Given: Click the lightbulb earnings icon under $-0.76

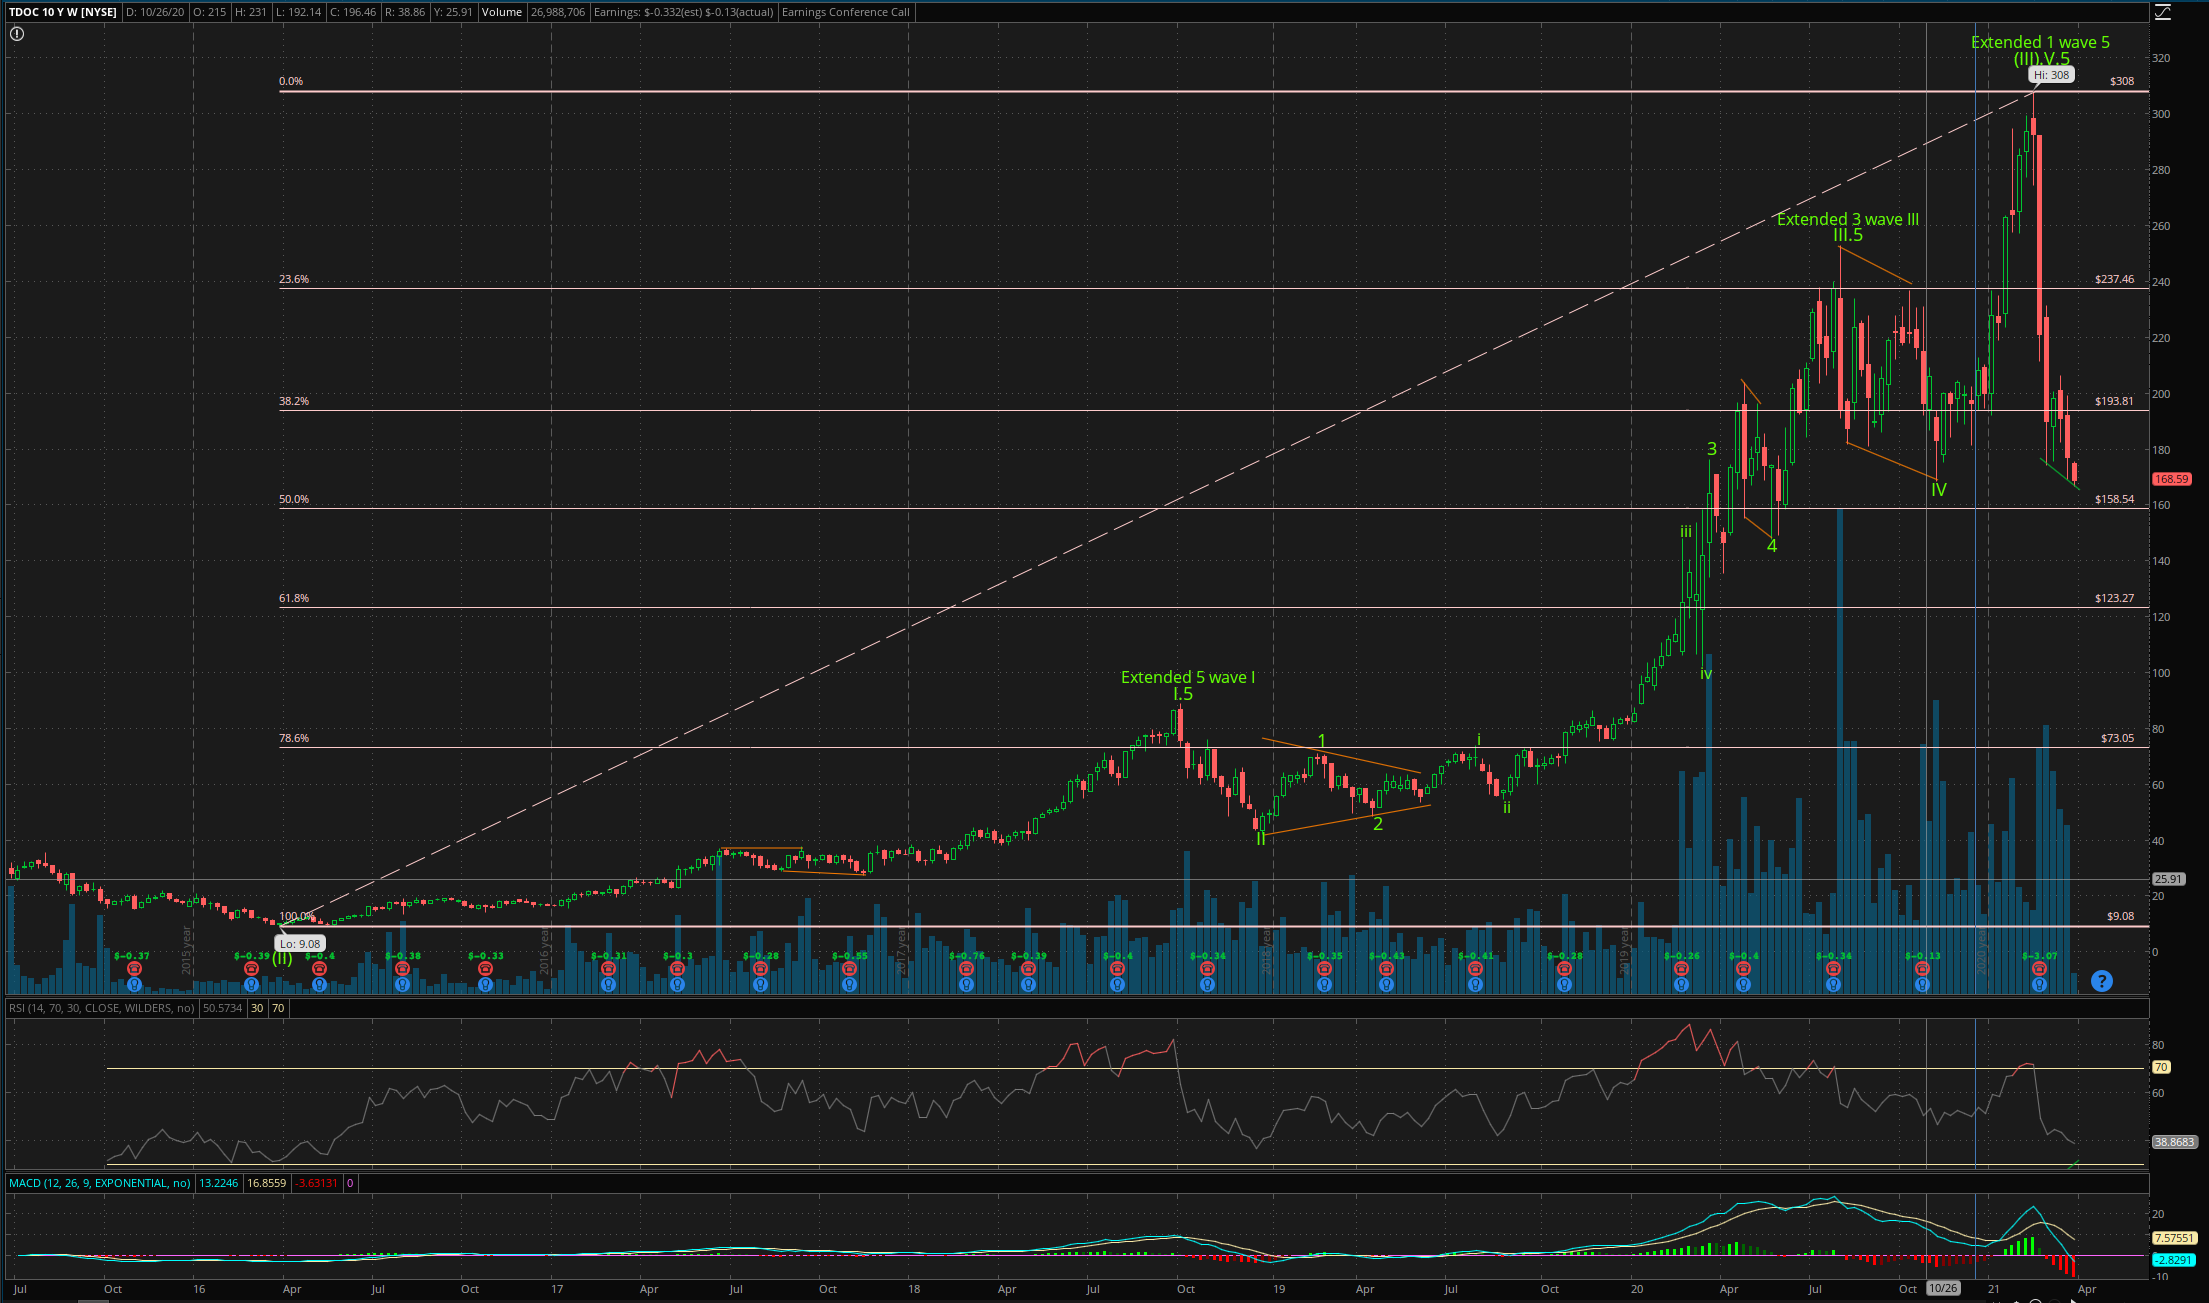Looking at the screenshot, I should (x=966, y=984).
